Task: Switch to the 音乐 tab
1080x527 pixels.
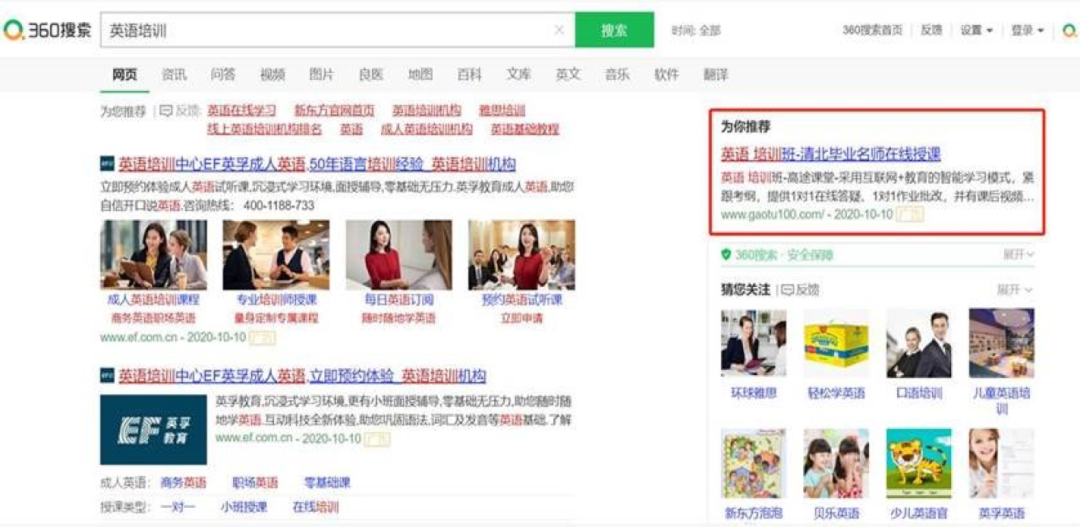Action: 617,75
